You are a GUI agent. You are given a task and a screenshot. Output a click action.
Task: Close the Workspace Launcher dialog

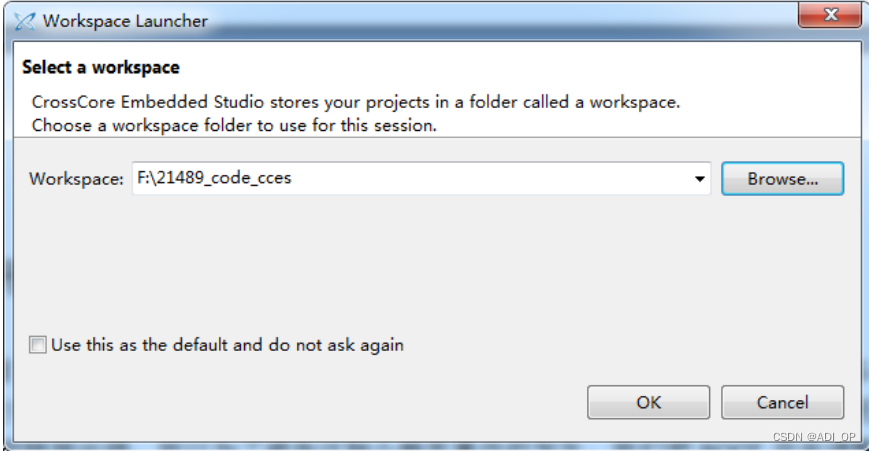point(830,14)
